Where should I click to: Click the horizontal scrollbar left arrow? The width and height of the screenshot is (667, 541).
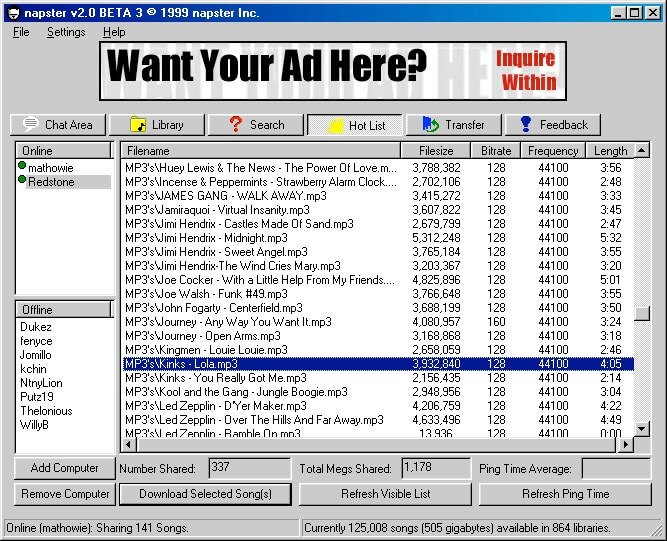coord(129,445)
